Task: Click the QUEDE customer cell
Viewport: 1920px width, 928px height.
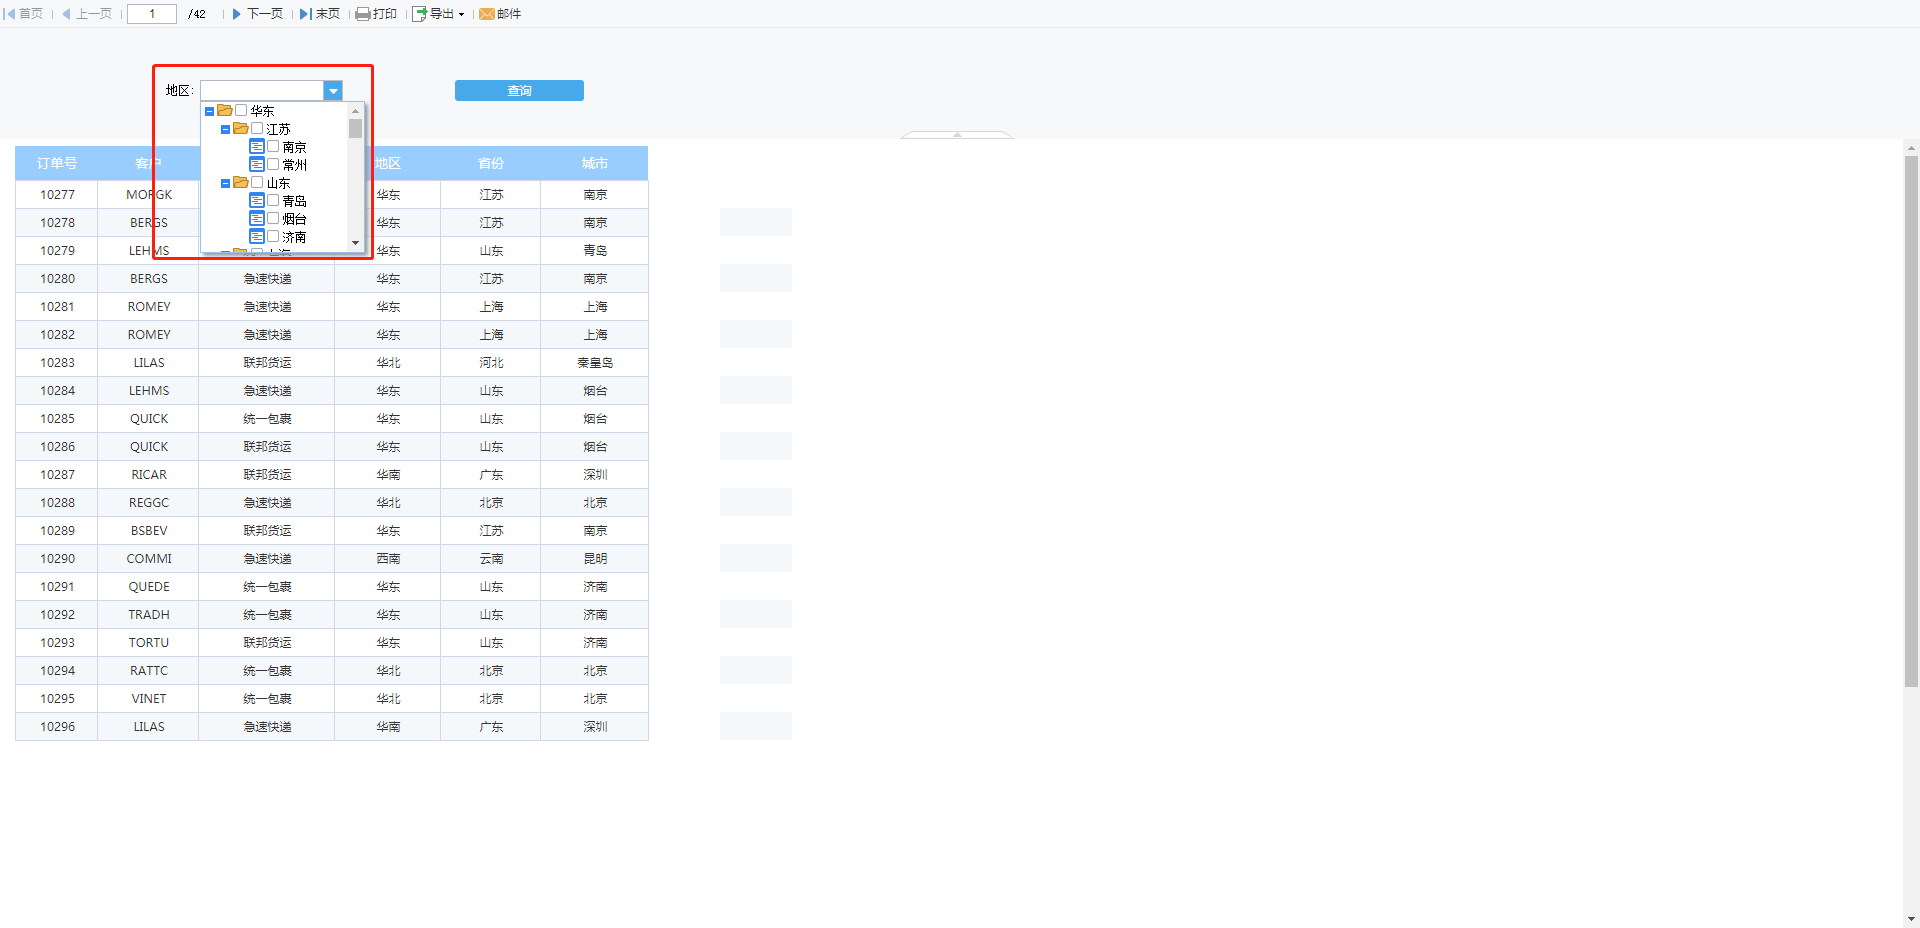Action: 149,587
